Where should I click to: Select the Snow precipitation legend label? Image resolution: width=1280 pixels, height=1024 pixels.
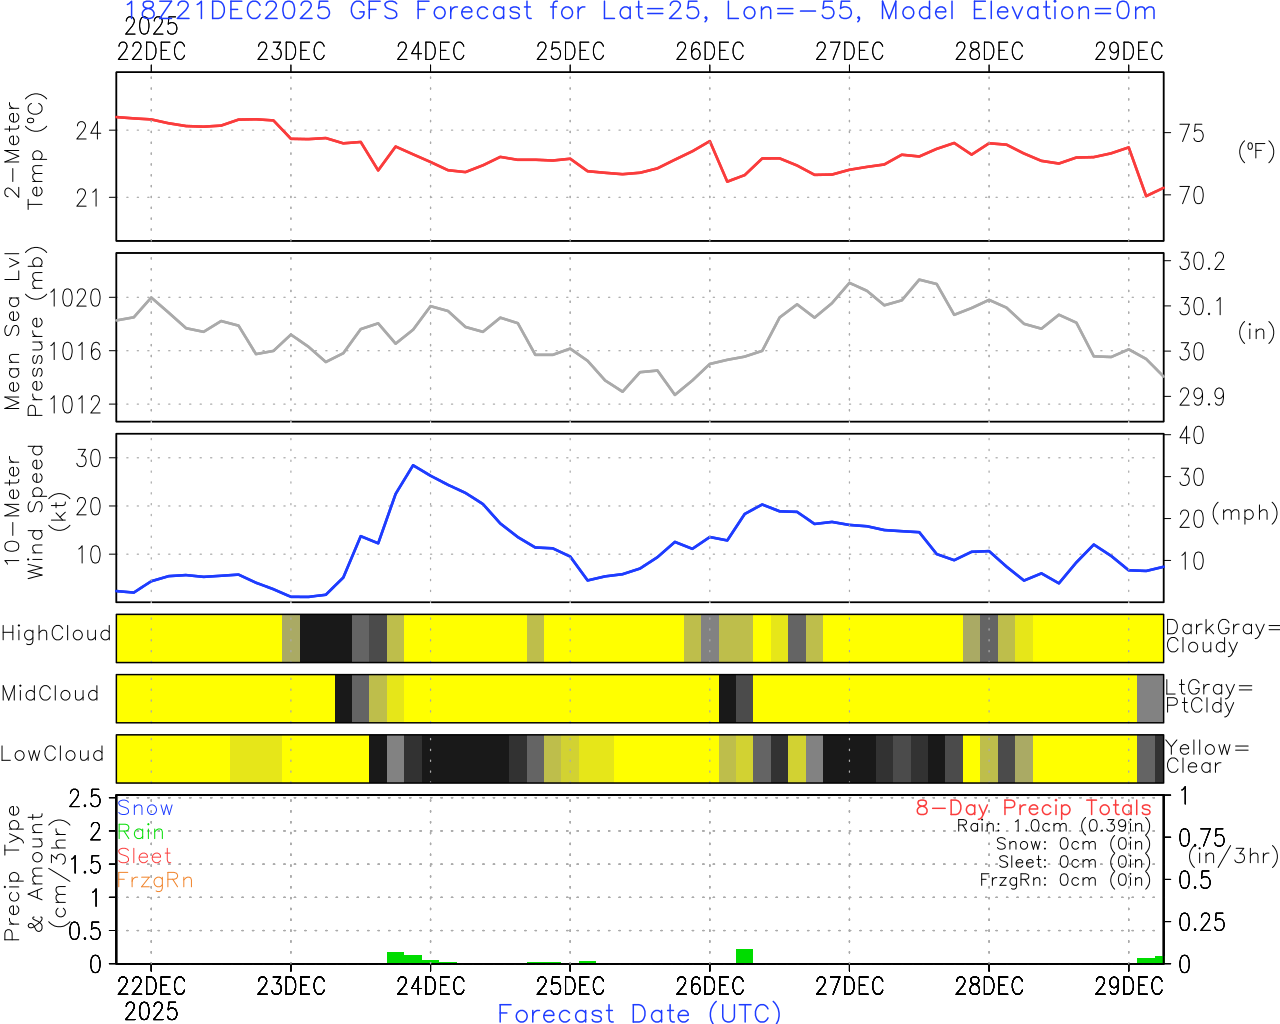(145, 809)
